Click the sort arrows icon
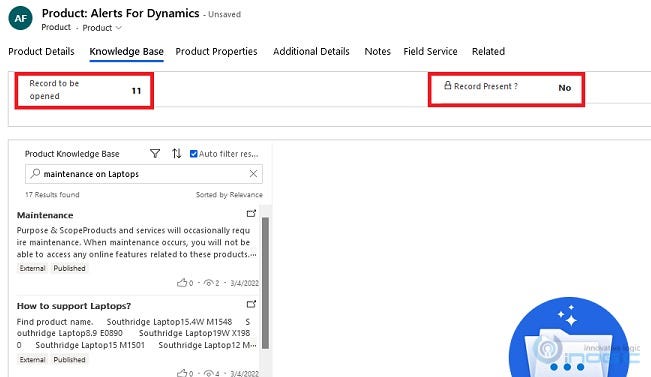 click(176, 154)
